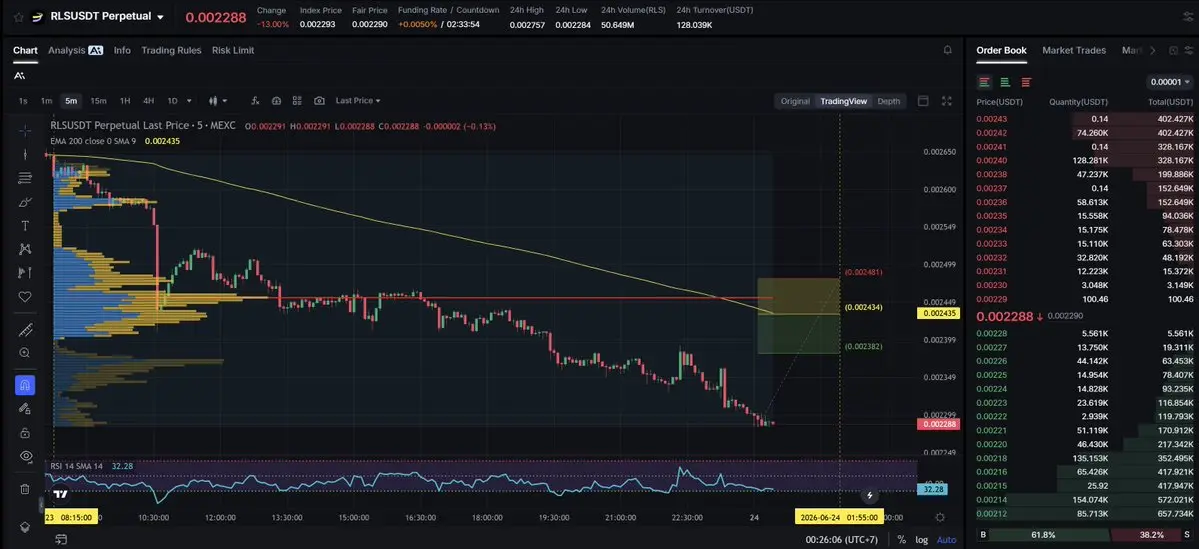Open the object tree layers icon
The height and width of the screenshot is (549, 1199).
click(25, 527)
